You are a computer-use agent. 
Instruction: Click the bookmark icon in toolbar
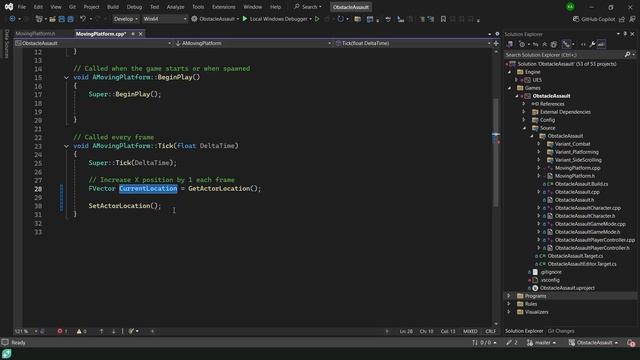[x=443, y=19]
